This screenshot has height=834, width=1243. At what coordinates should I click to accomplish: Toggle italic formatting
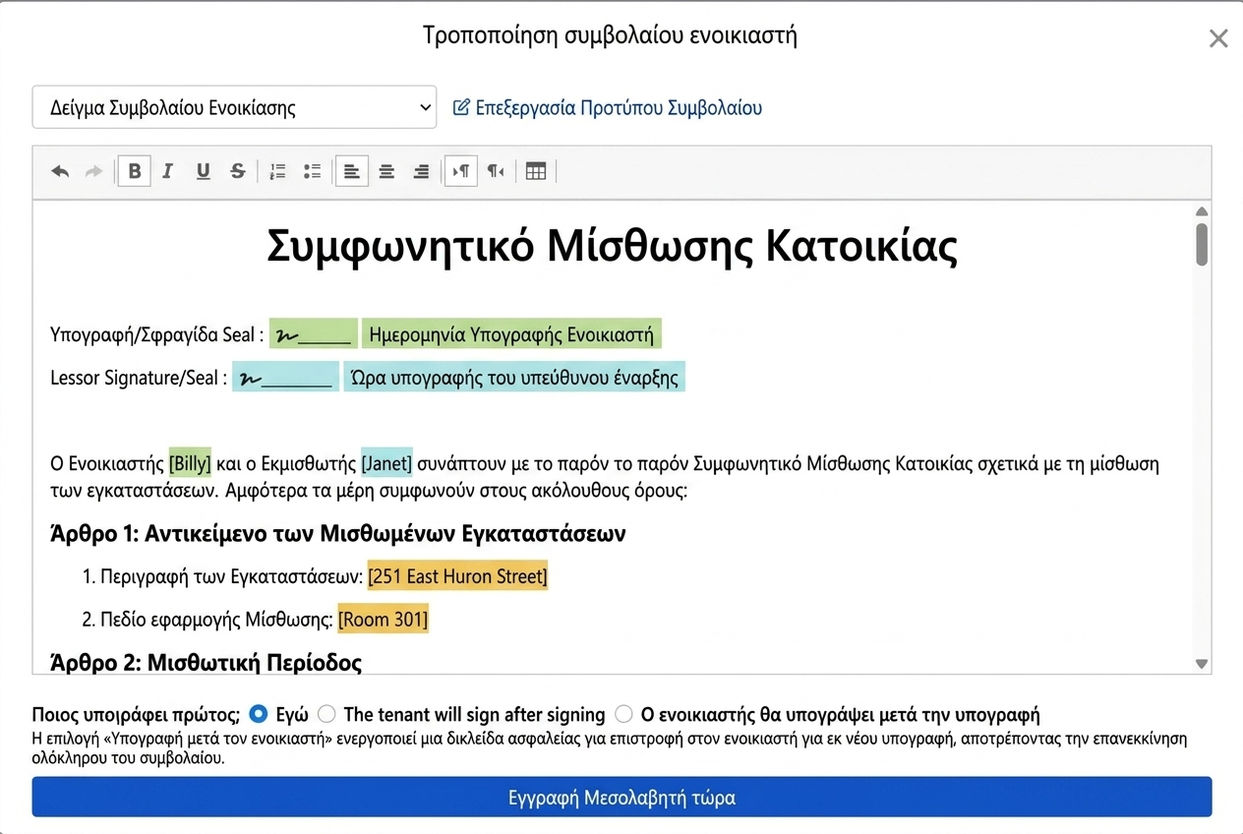(x=168, y=172)
